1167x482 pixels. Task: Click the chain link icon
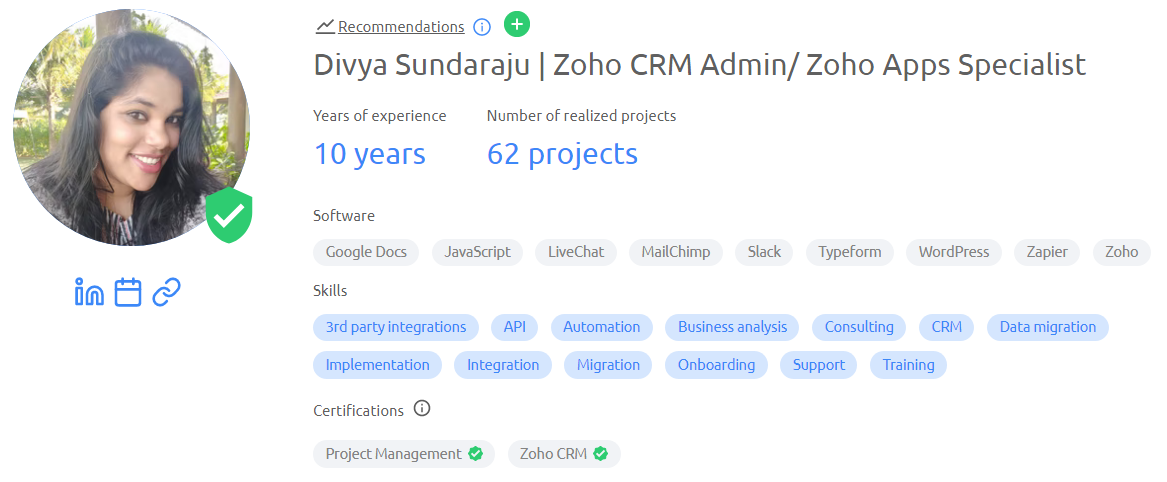coord(166,293)
